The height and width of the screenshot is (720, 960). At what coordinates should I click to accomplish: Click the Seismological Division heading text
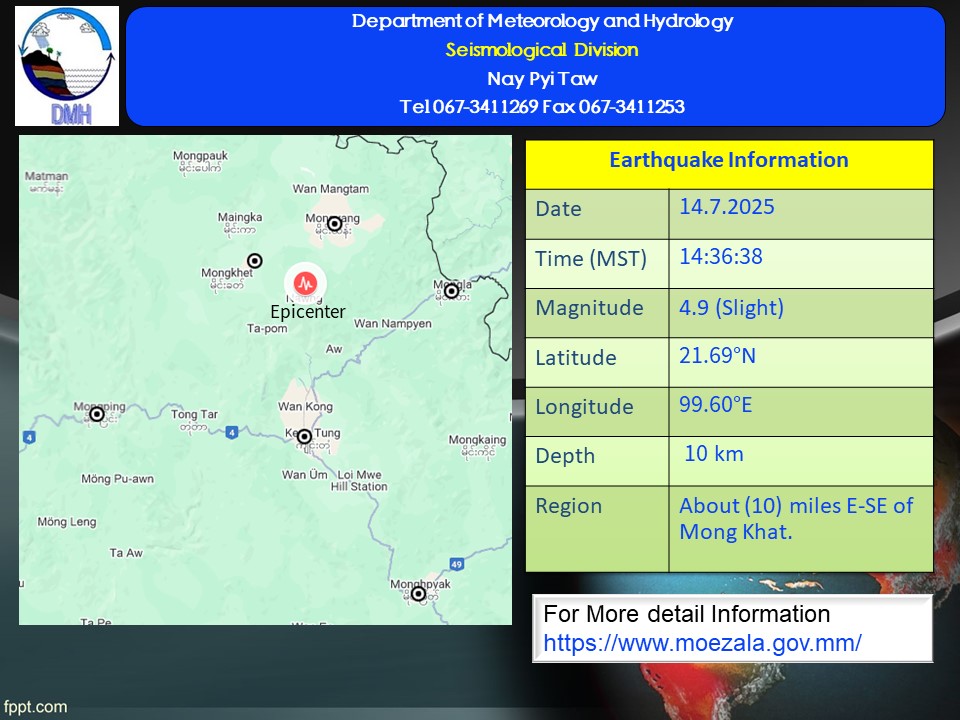point(542,50)
